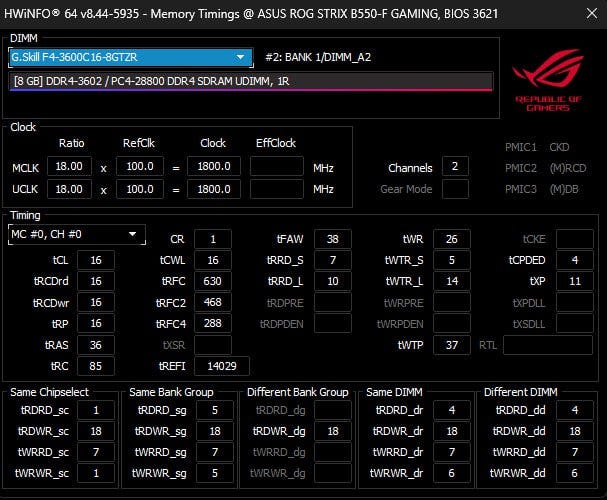This screenshot has width=607, height=500.
Task: Click the tRDRD_sc value field
Action: point(96,410)
